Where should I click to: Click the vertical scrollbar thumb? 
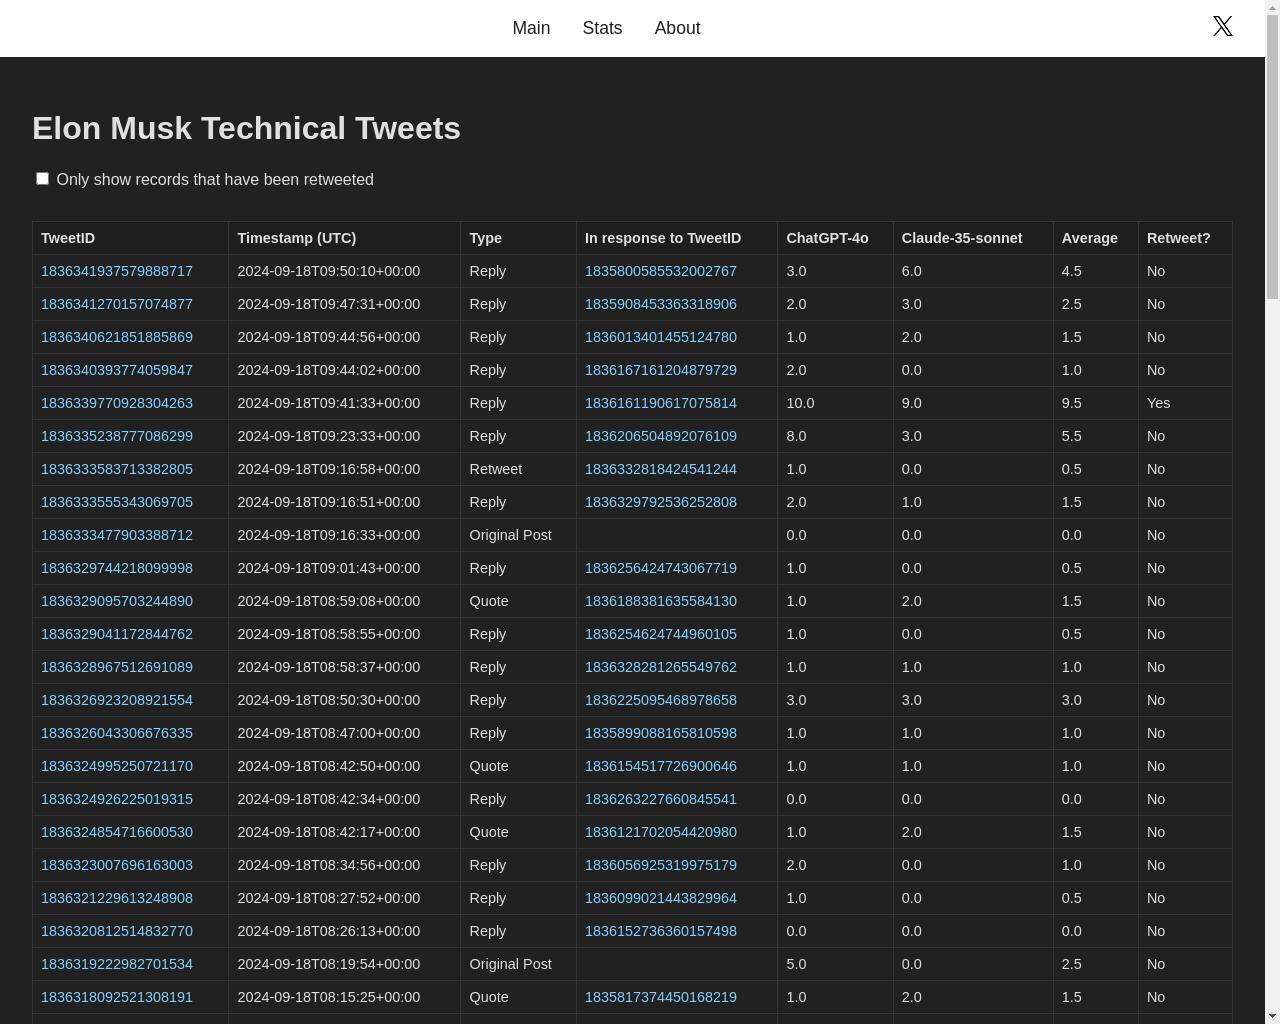click(x=1272, y=156)
